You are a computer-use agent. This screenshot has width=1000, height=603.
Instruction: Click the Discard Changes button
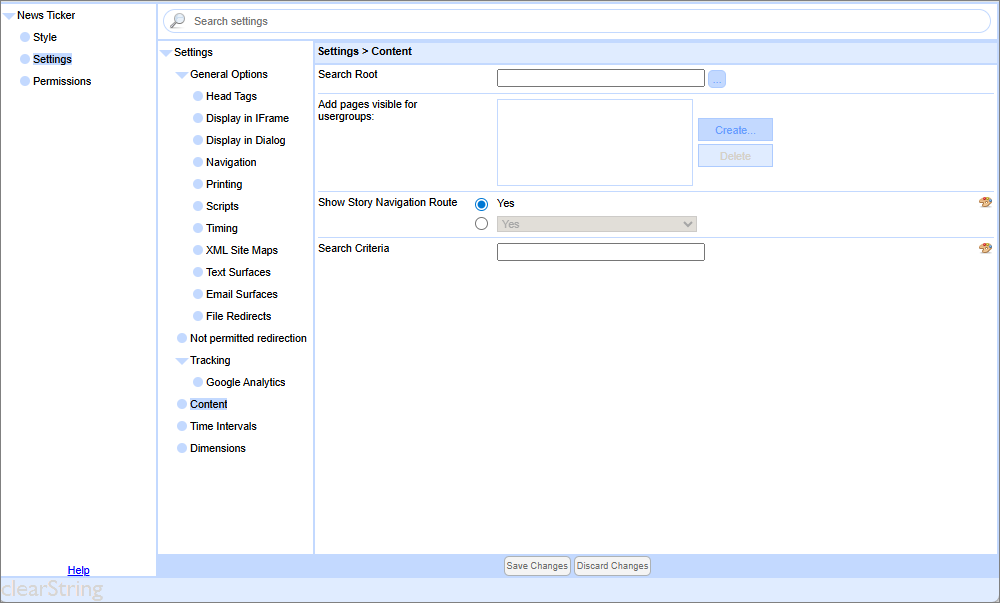pyautogui.click(x=612, y=566)
